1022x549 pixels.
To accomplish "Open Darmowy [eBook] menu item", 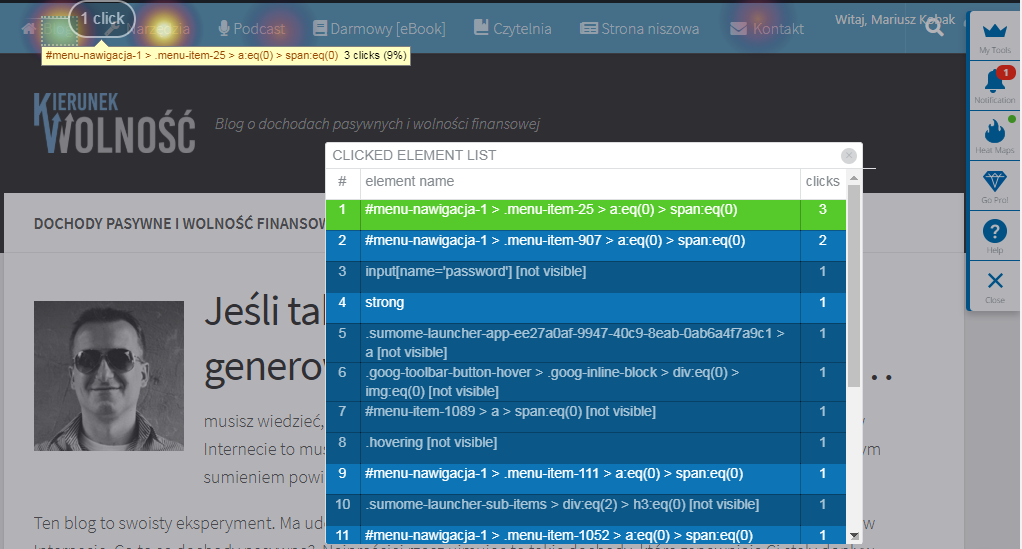I will click(379, 29).
